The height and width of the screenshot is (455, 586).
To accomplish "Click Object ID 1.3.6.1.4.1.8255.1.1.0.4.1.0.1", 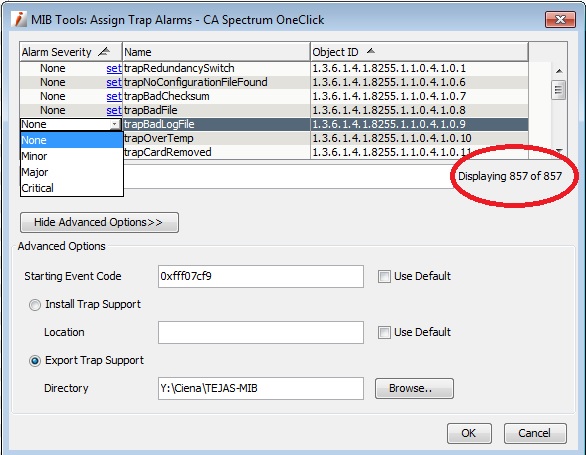I will pyautogui.click(x=419, y=68).
